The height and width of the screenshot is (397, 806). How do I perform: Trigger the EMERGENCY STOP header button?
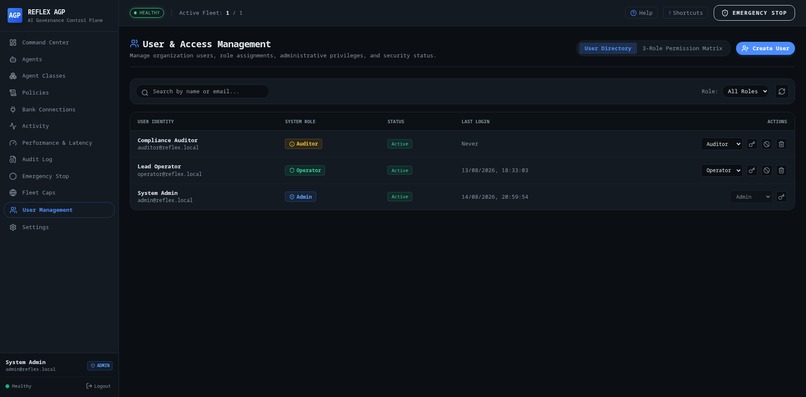[754, 13]
